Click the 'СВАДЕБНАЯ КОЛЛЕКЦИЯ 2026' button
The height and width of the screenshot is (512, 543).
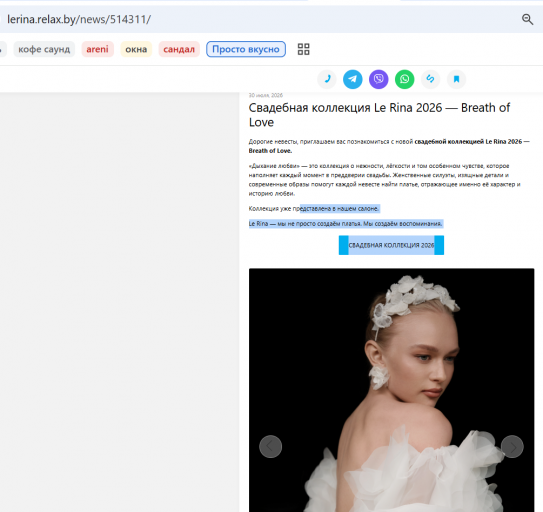391,245
